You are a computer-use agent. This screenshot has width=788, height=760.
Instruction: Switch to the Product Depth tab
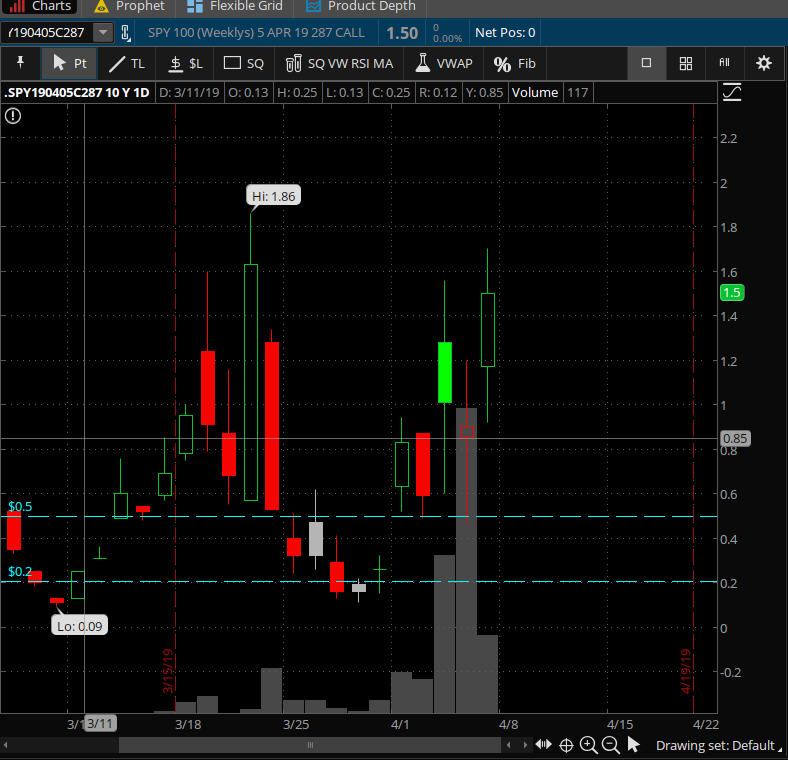click(x=361, y=7)
